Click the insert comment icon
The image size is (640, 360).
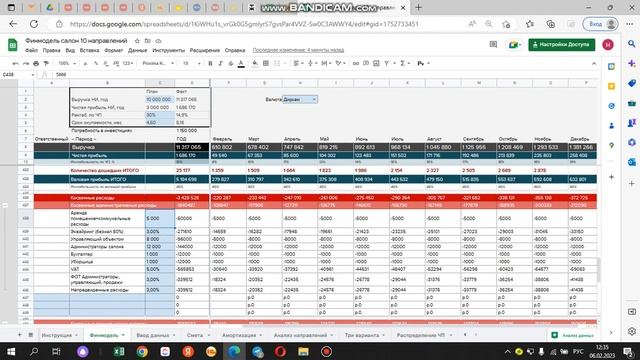point(366,64)
